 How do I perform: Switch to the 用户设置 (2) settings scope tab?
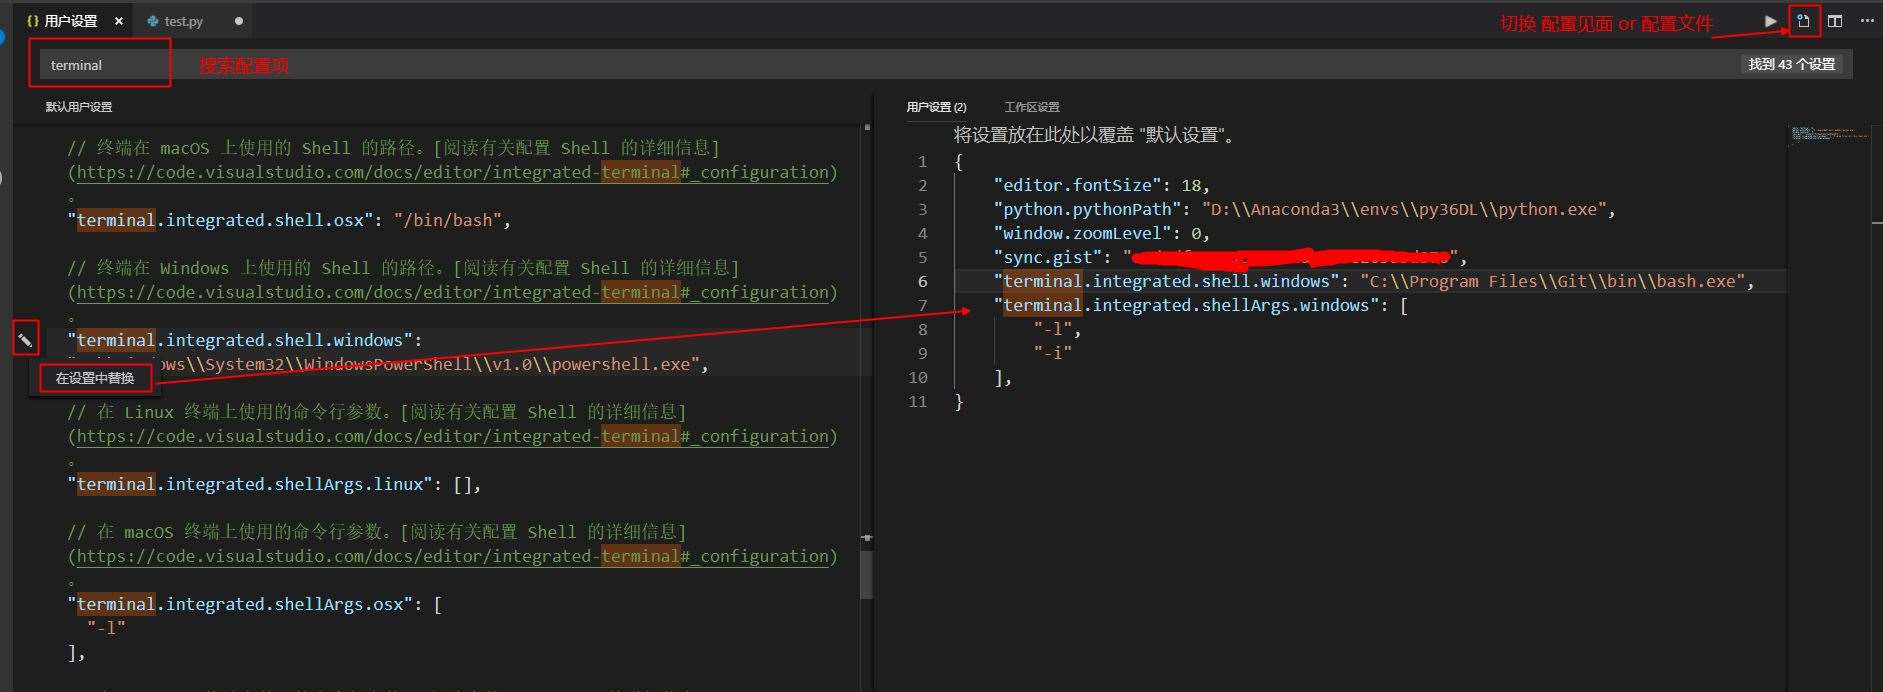pyautogui.click(x=936, y=107)
